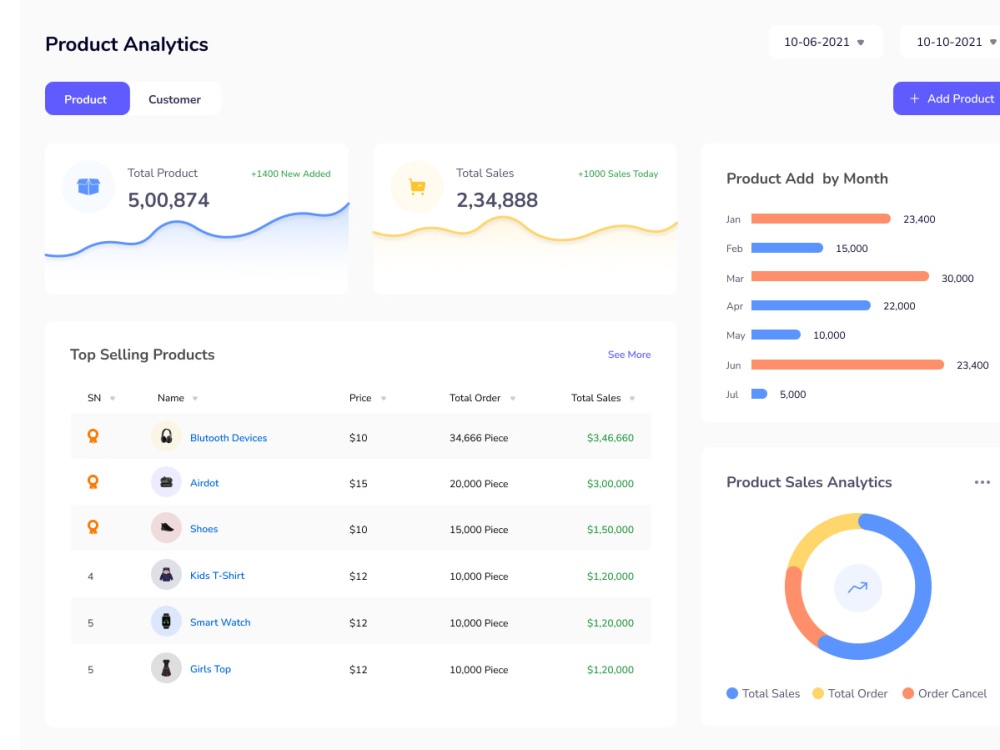This screenshot has width=1000, height=750.
Task: Open the Shoes product link
Action: click(x=203, y=529)
